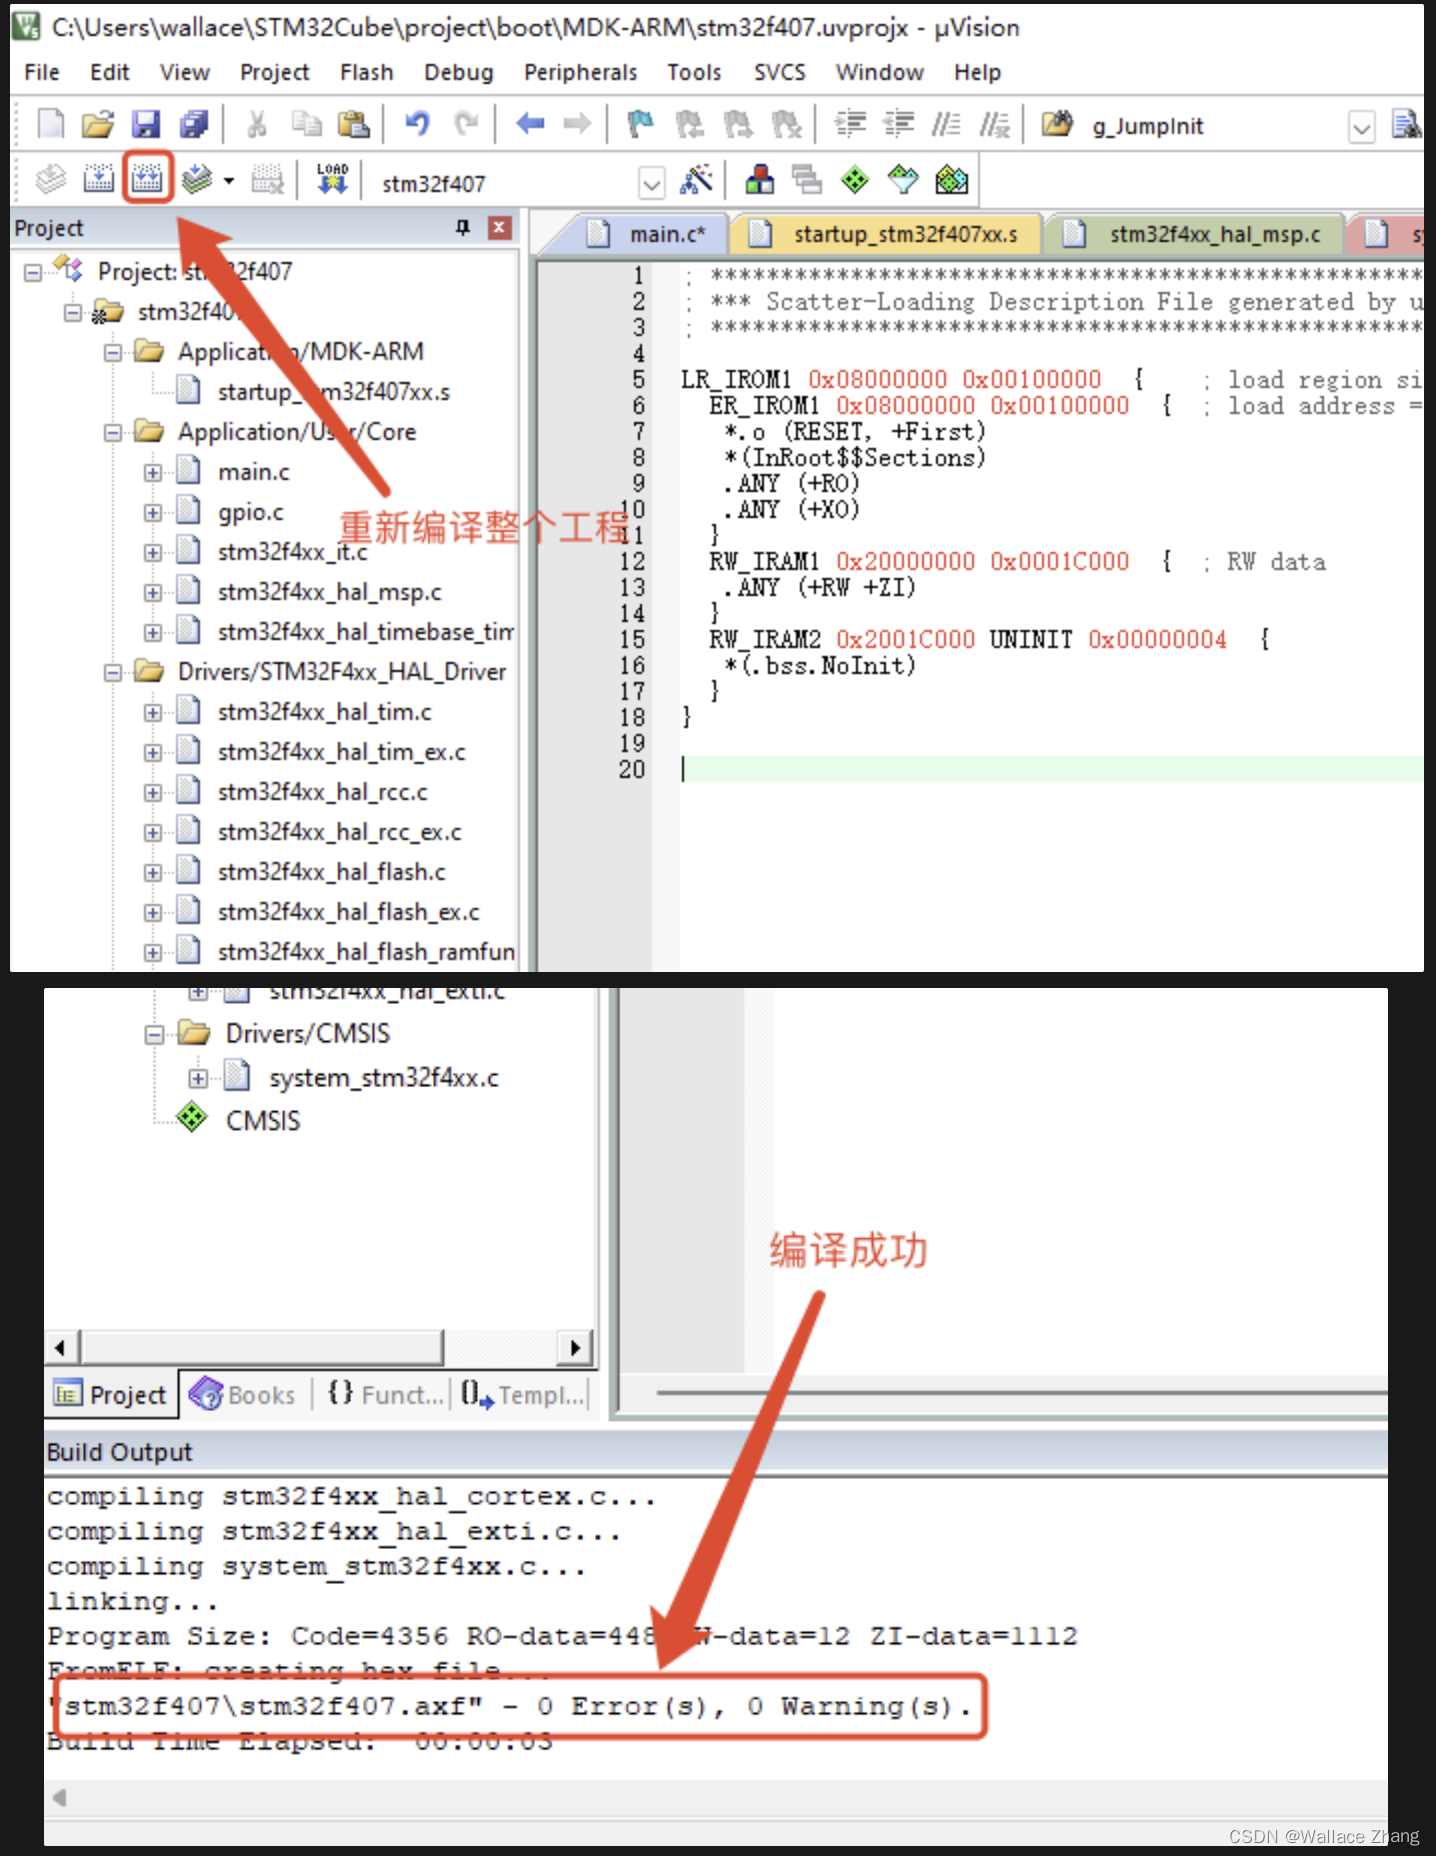Click the Open file icon
The image size is (1436, 1856).
pyautogui.click(x=98, y=124)
